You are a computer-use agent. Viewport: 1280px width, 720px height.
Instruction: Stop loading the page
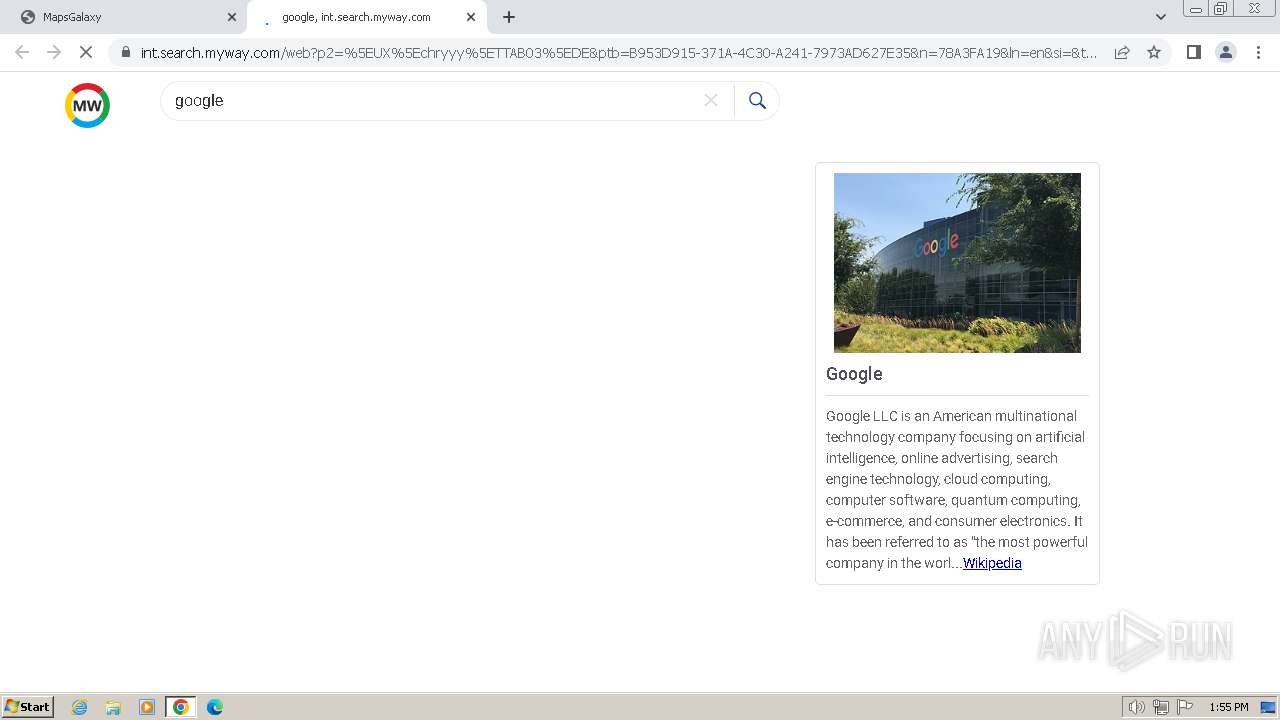(x=86, y=52)
